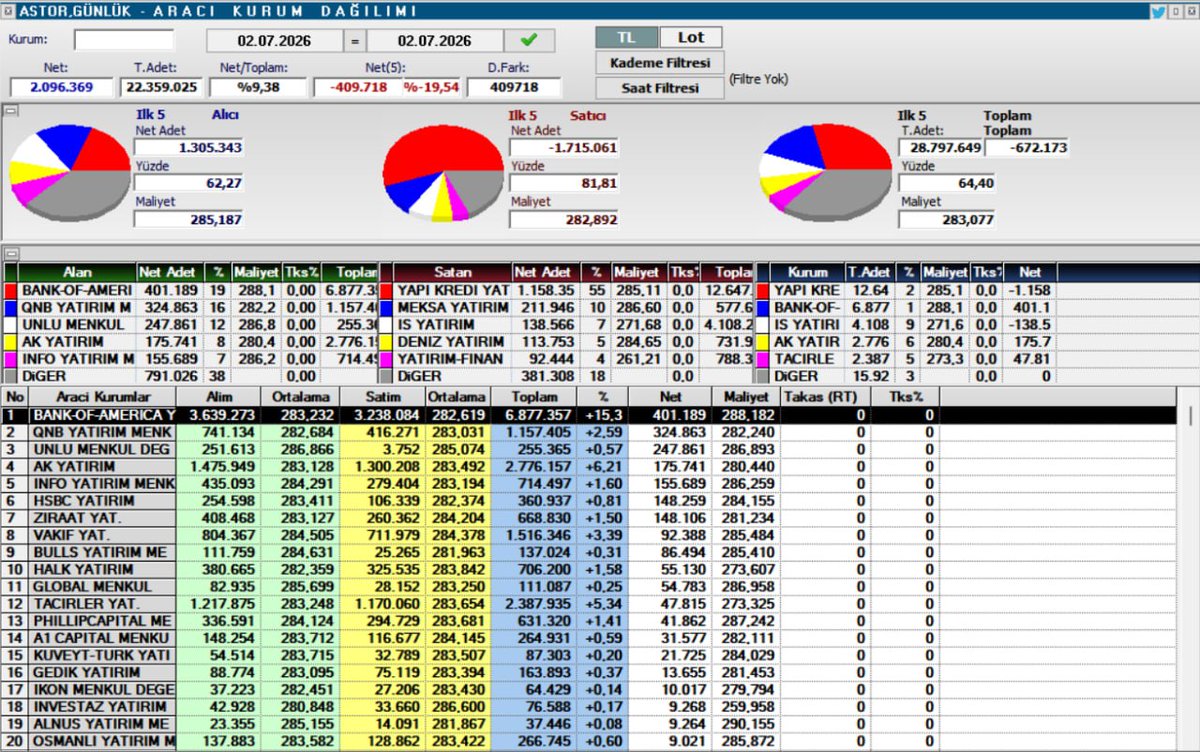Screen dimensions: 1200x752
Task: Click IS YATIRIM in the Satan table
Action: coord(435,324)
